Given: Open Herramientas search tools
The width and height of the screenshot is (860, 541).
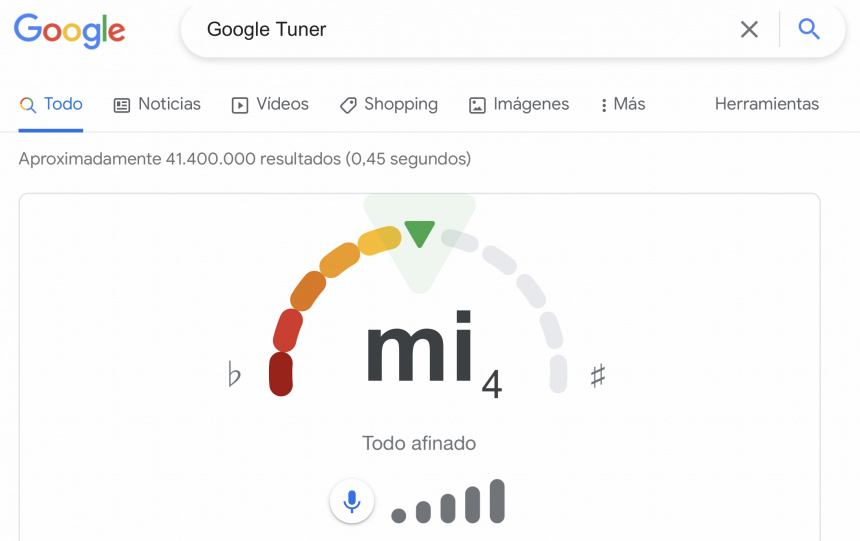Looking at the screenshot, I should [x=767, y=104].
